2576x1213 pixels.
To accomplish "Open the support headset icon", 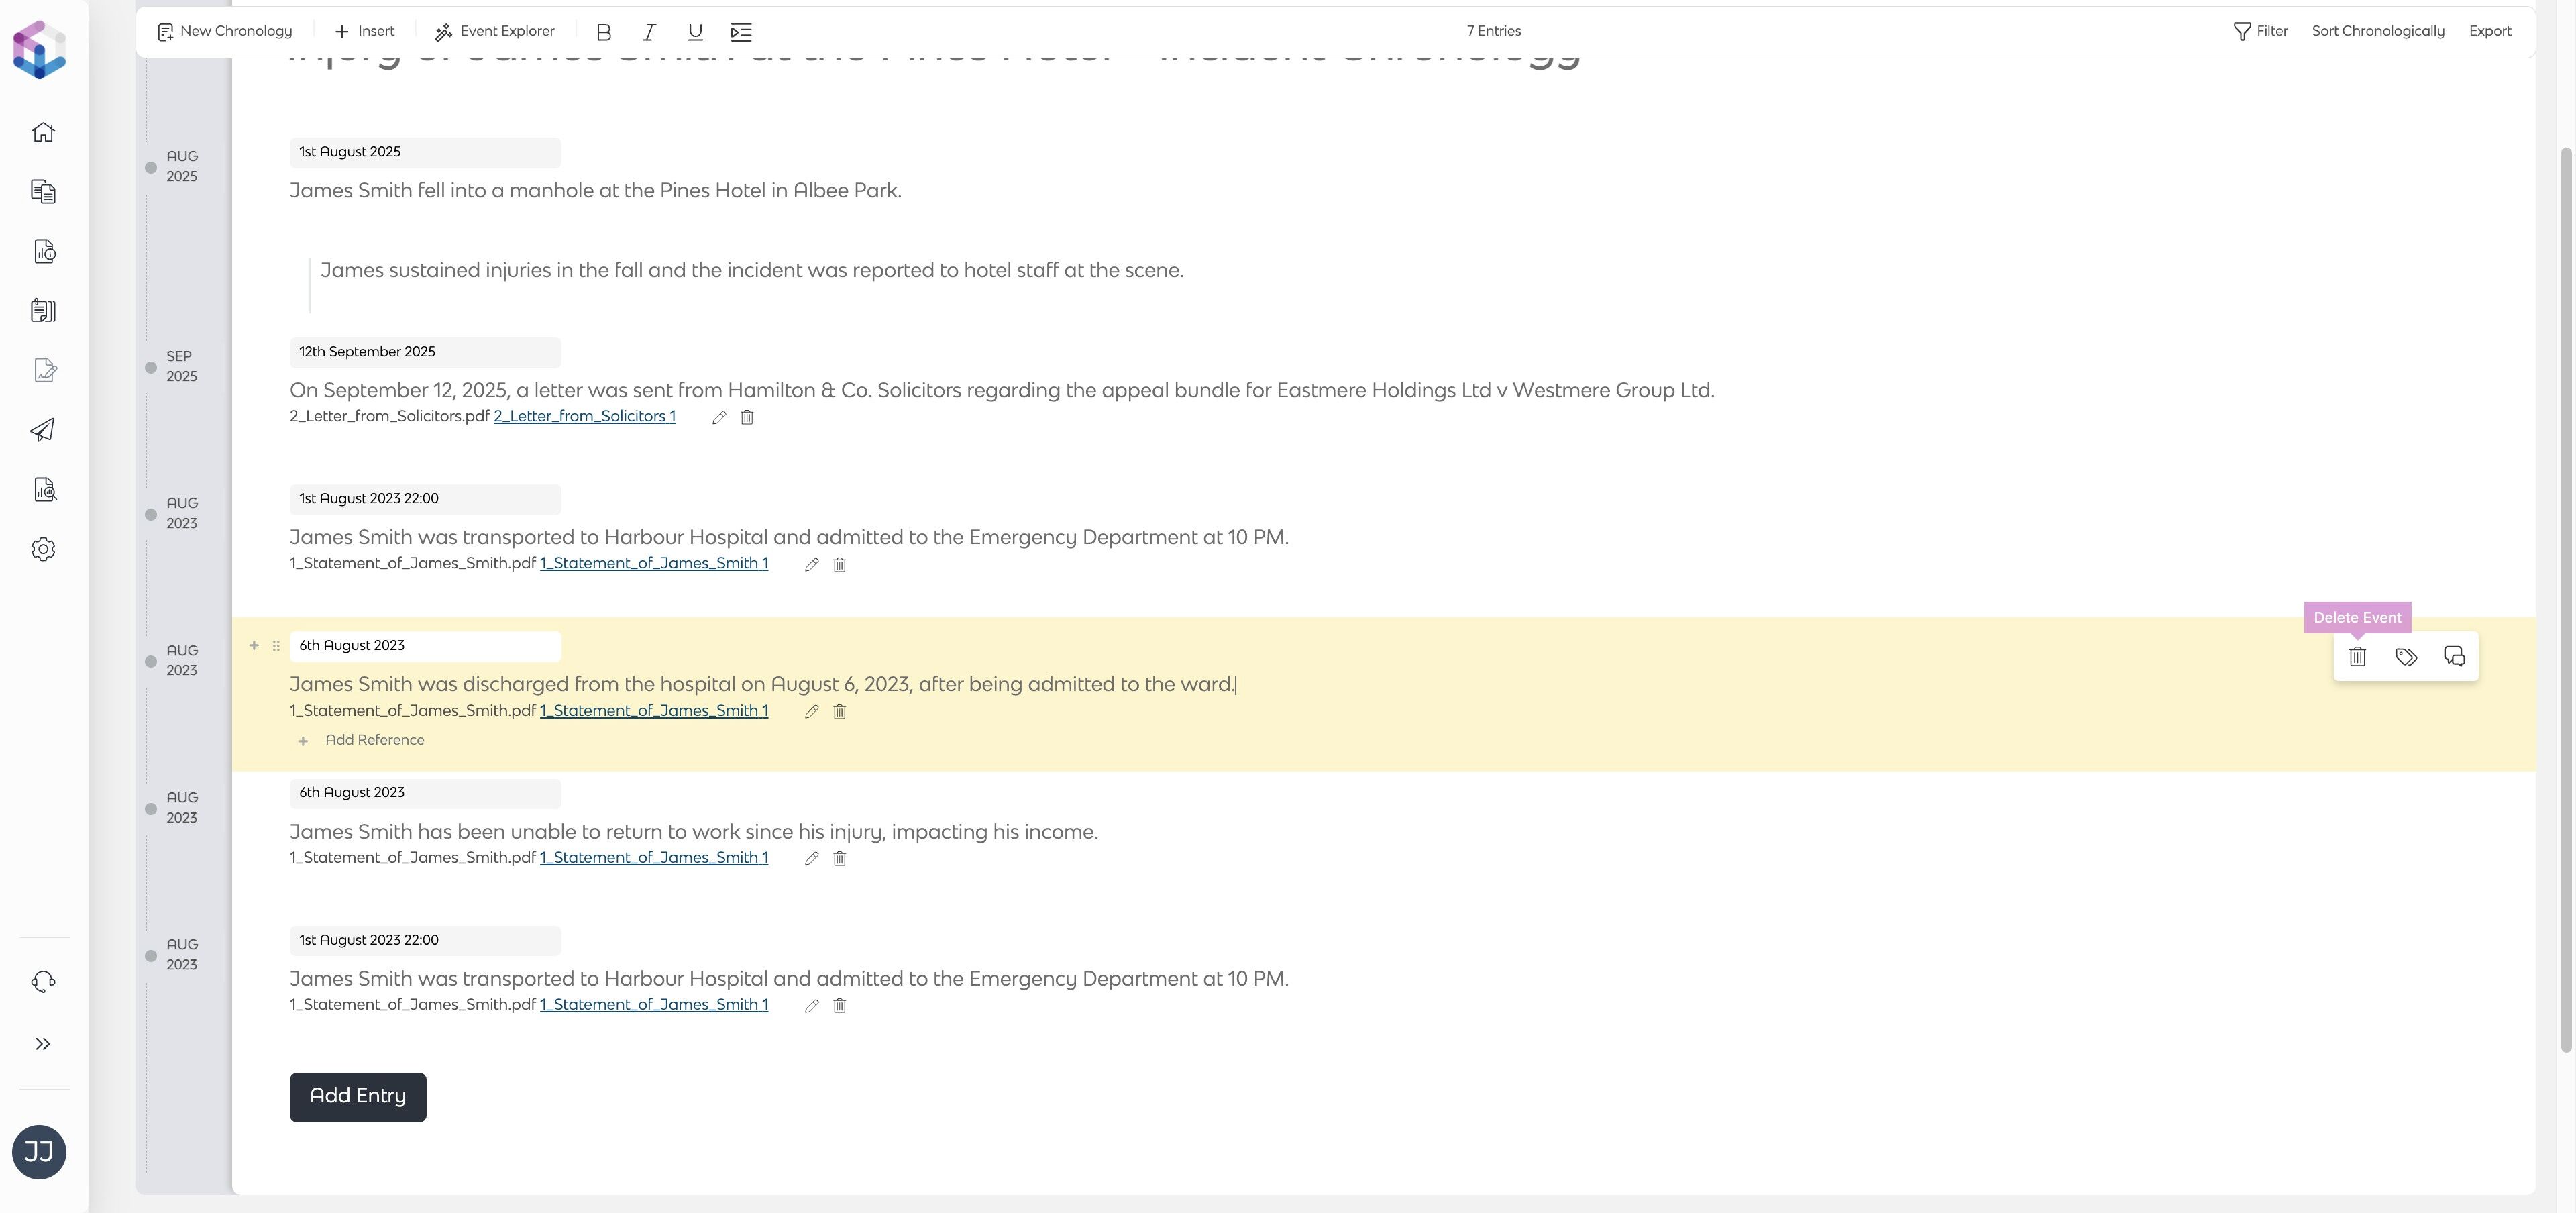I will pyautogui.click(x=43, y=982).
